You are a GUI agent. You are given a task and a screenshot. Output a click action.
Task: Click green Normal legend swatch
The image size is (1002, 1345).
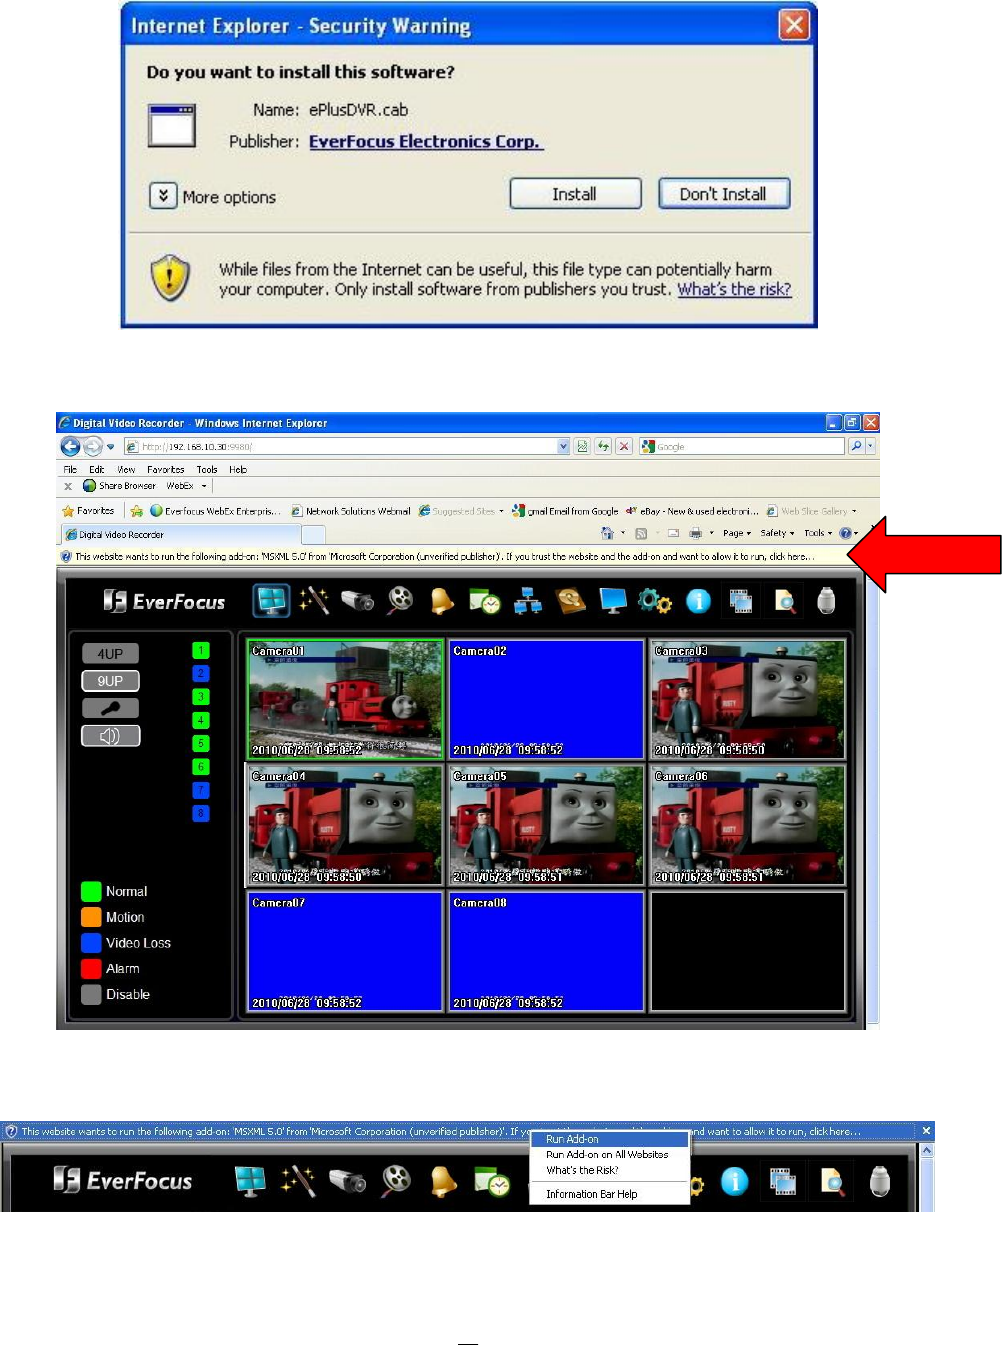91,891
